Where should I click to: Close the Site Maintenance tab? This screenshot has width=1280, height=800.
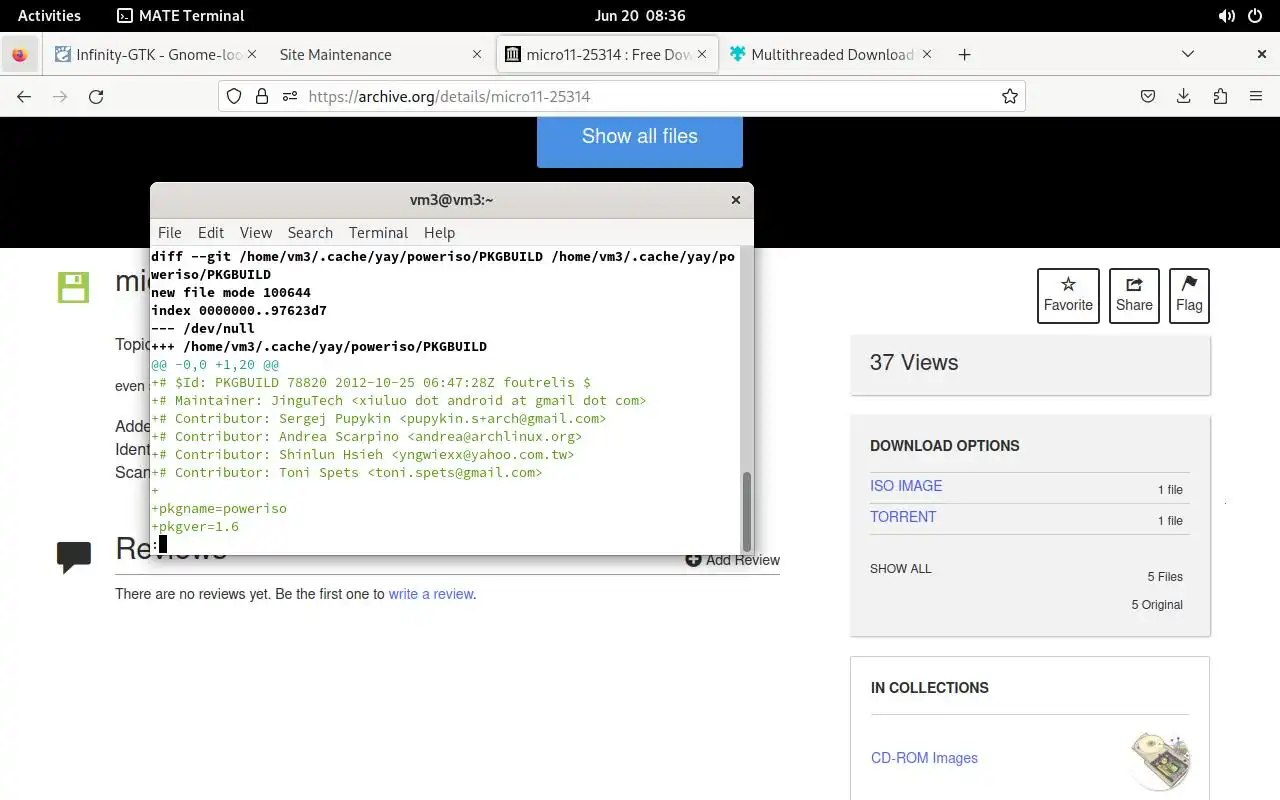point(477,55)
